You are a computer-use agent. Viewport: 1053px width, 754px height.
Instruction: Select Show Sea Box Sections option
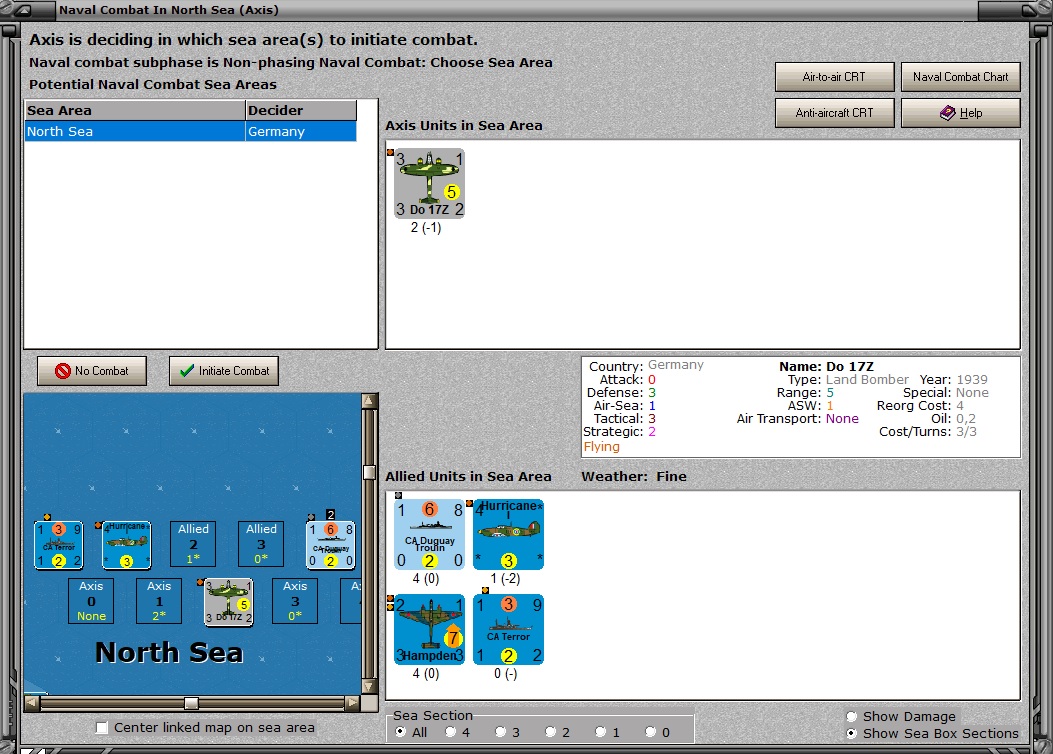pos(852,734)
